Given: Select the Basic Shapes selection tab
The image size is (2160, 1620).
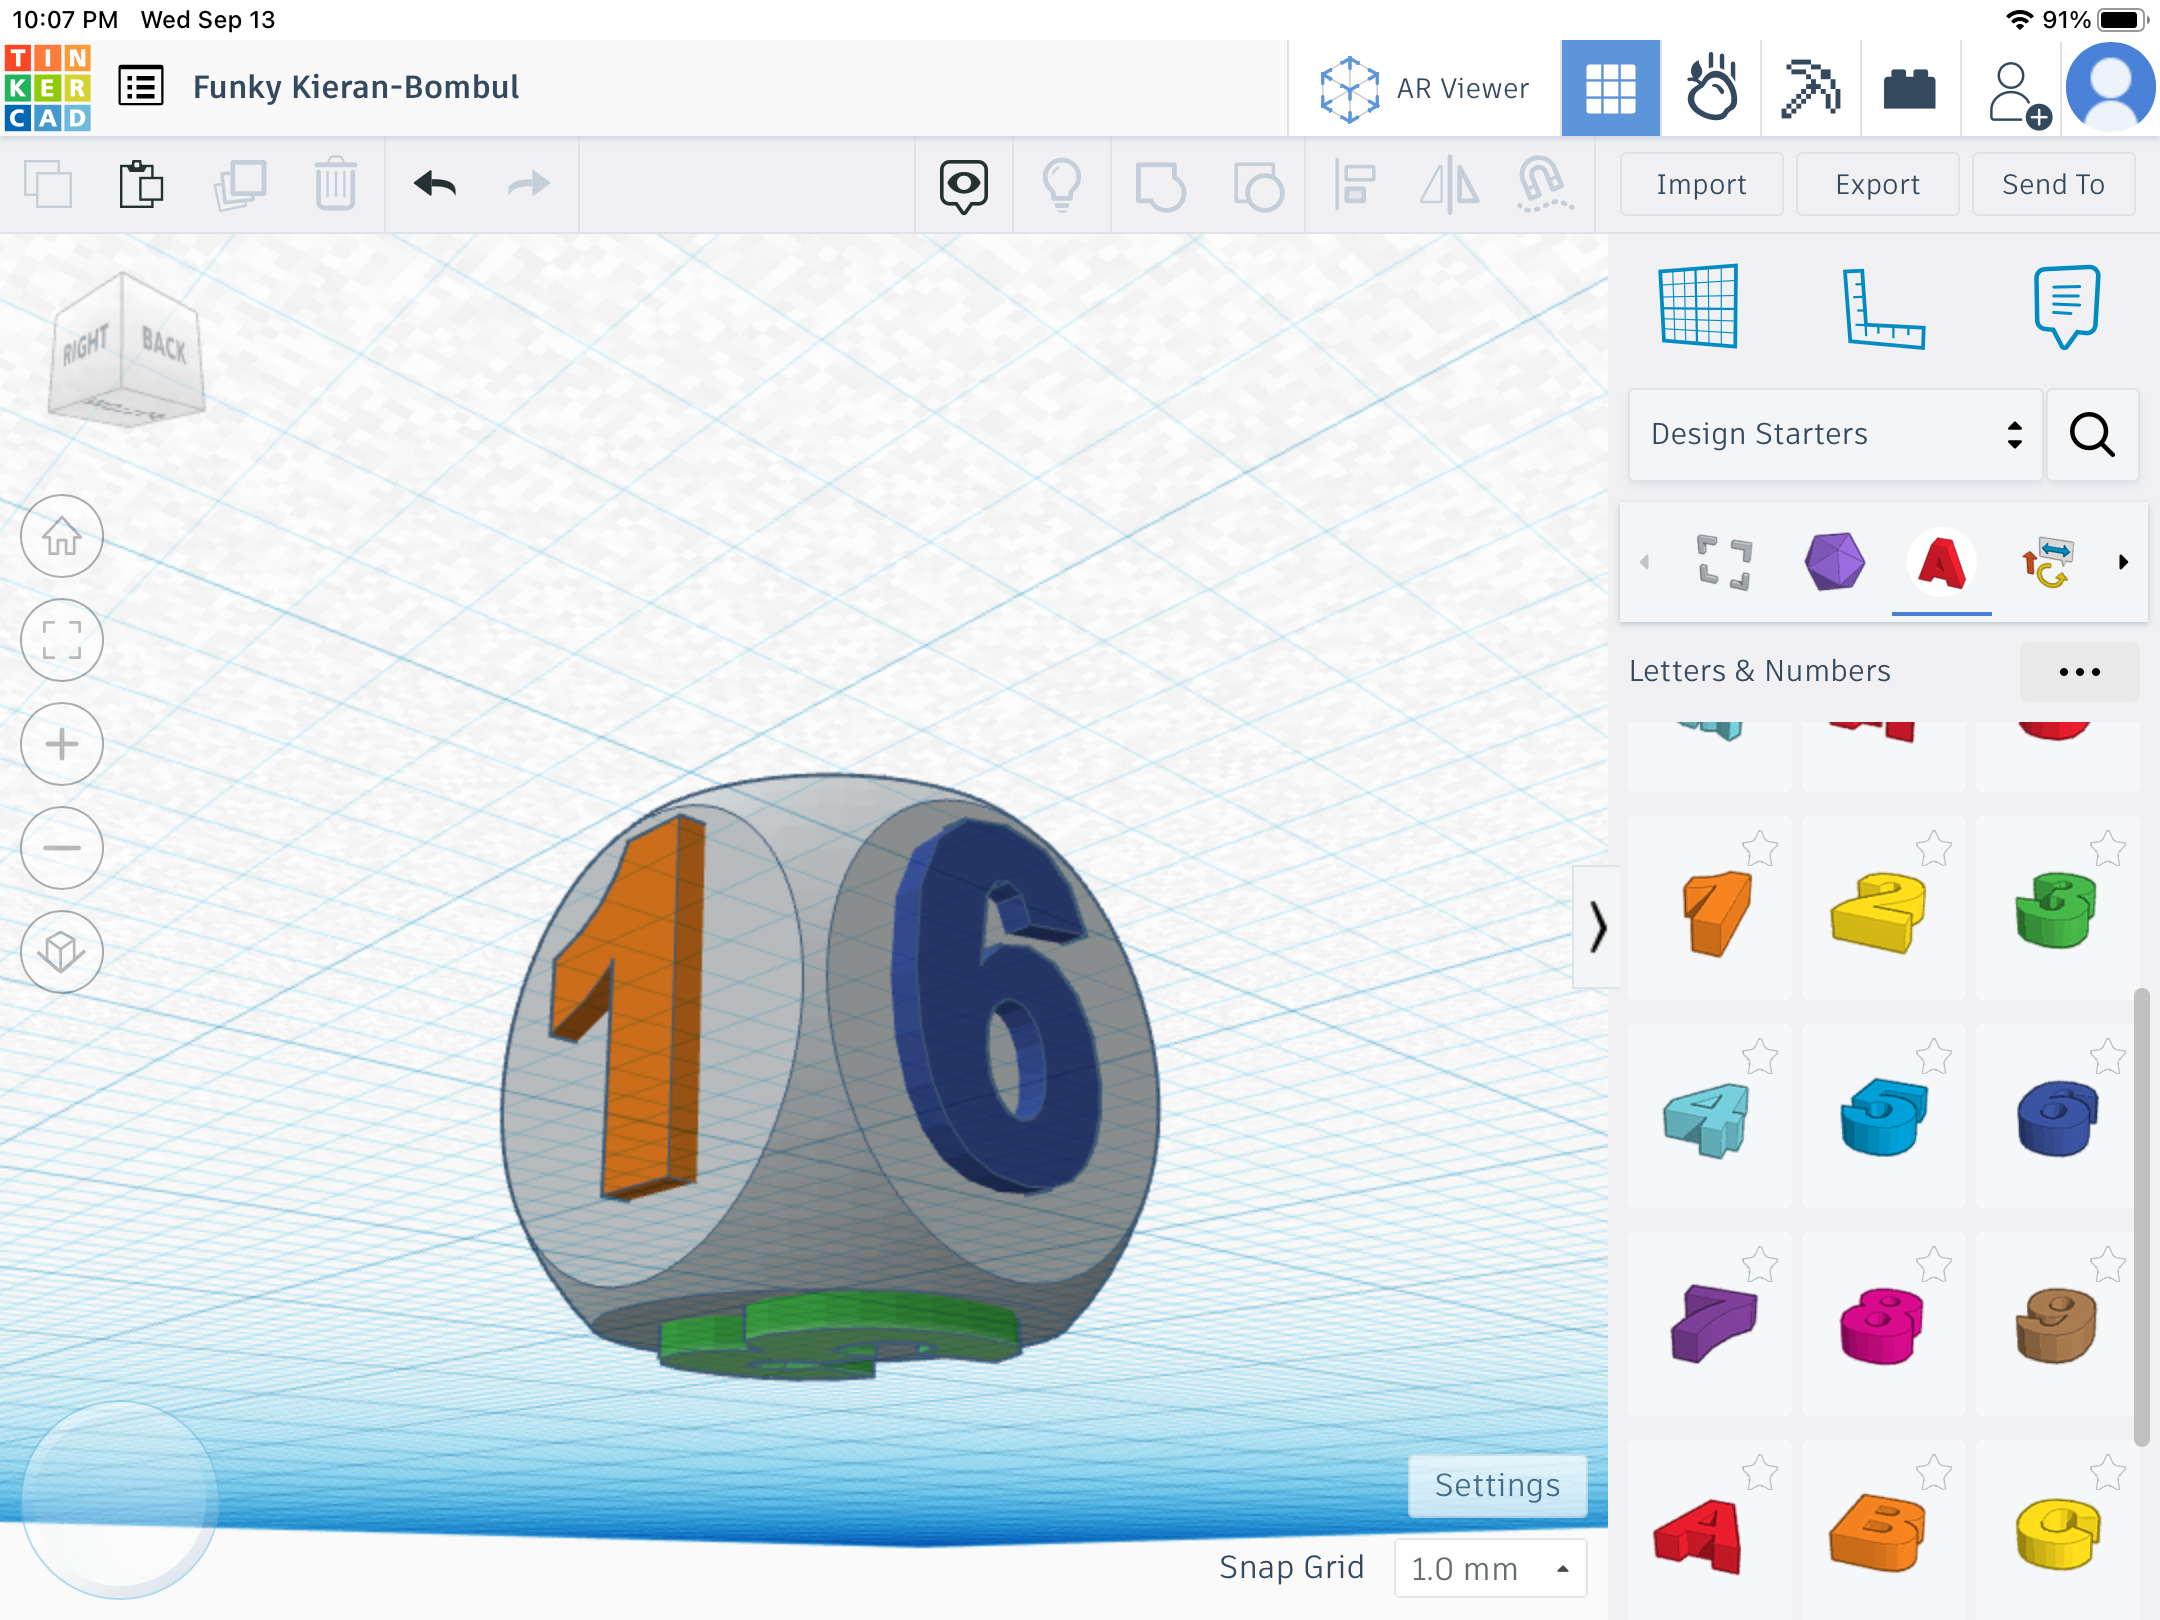Looking at the screenshot, I should (1724, 562).
